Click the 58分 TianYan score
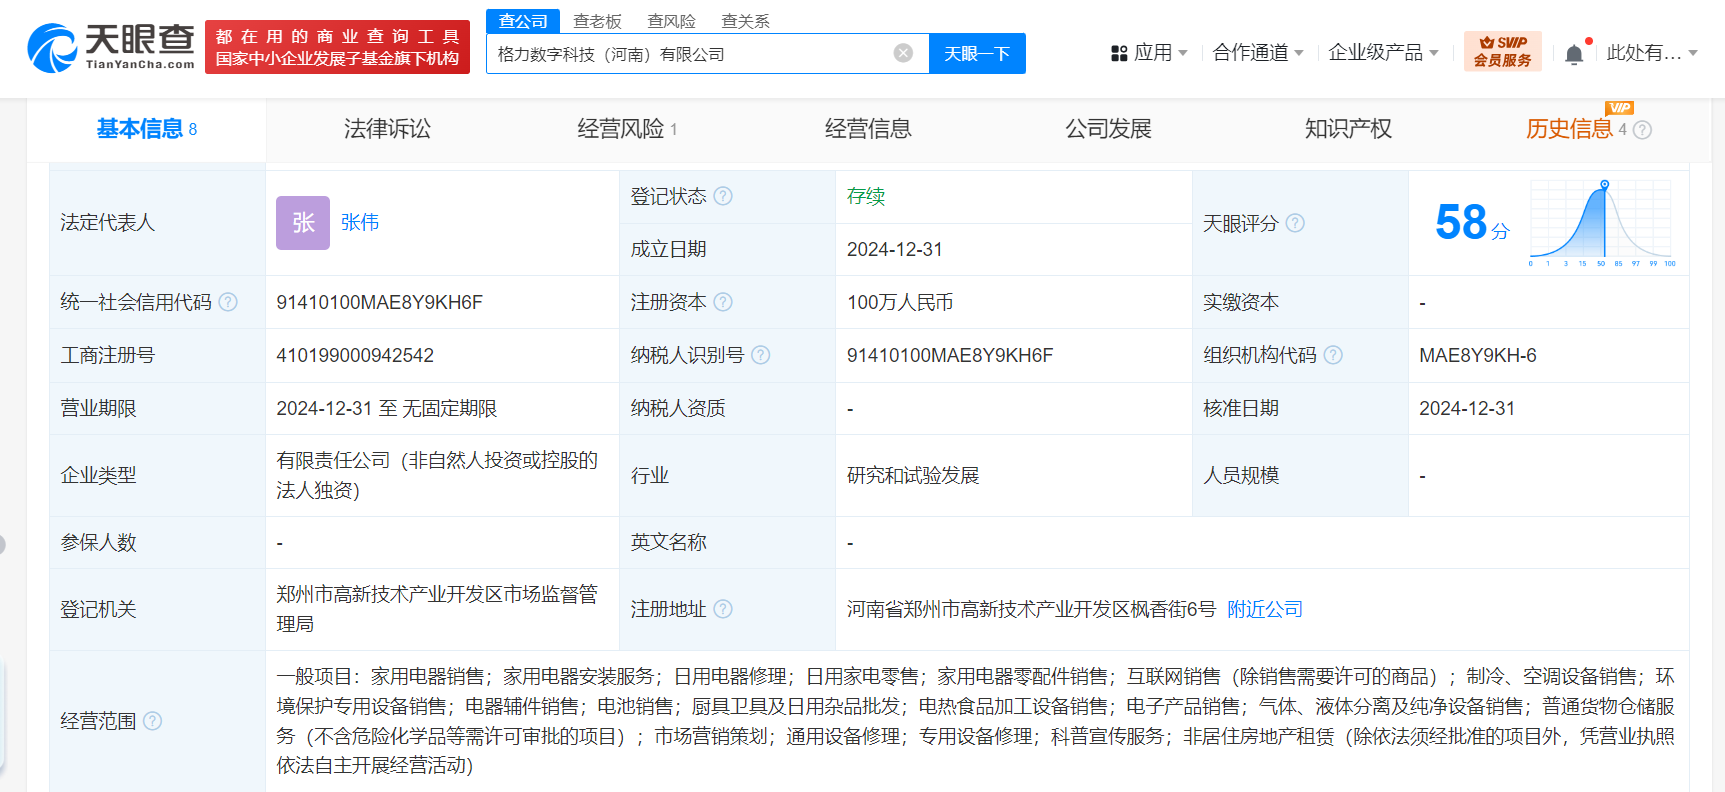This screenshot has width=1725, height=792. point(1471,223)
